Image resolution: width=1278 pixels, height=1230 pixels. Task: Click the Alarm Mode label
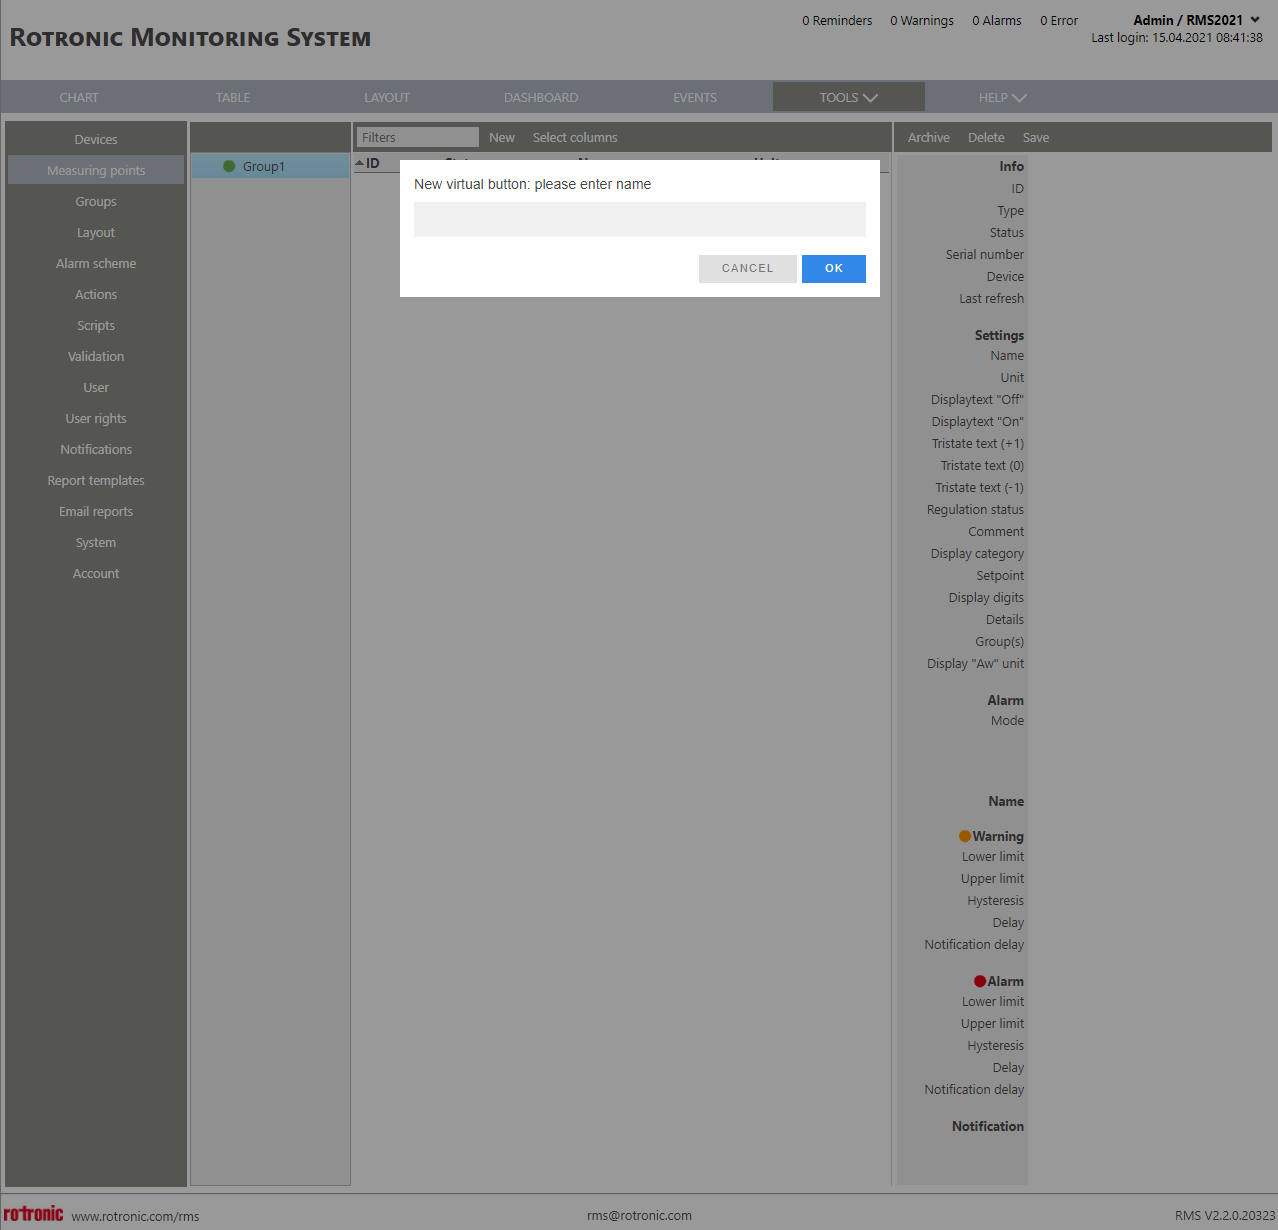click(x=1007, y=720)
